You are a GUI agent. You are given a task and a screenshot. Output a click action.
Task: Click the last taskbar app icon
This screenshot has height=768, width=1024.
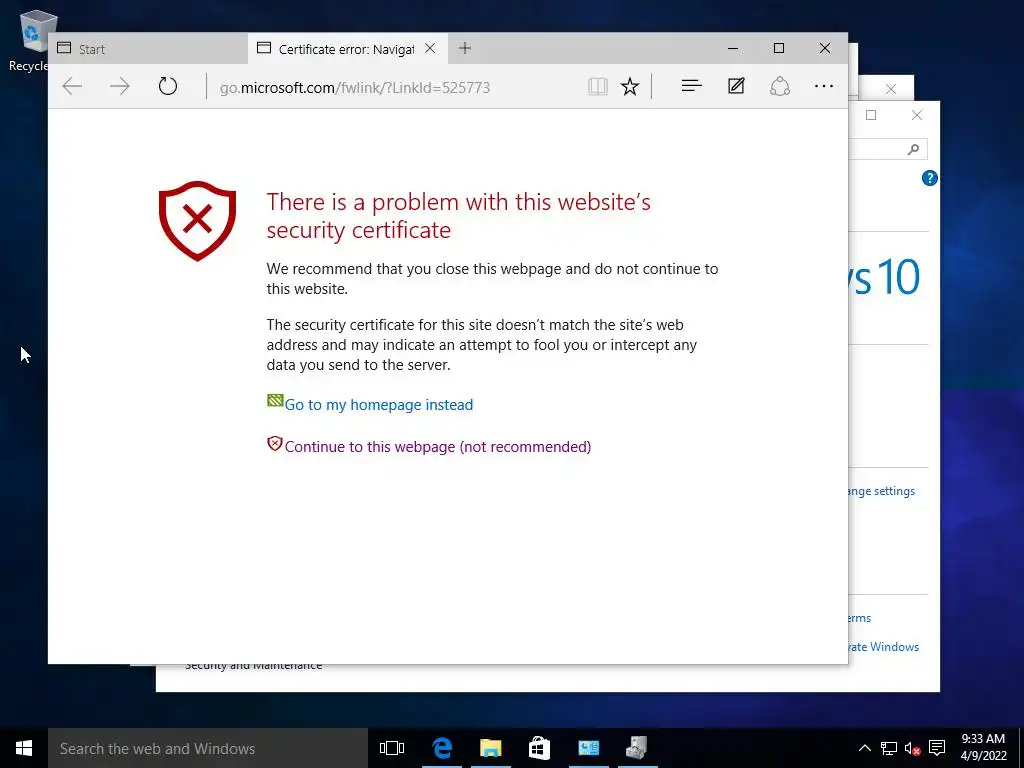click(637, 748)
